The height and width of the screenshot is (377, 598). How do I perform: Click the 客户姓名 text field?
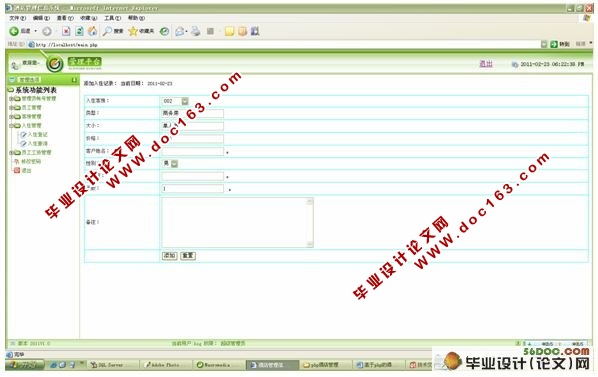[193, 151]
